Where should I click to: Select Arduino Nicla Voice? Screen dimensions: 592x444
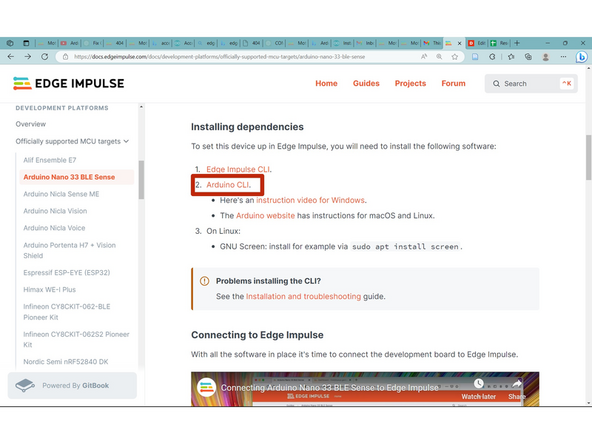pyautogui.click(x=54, y=228)
